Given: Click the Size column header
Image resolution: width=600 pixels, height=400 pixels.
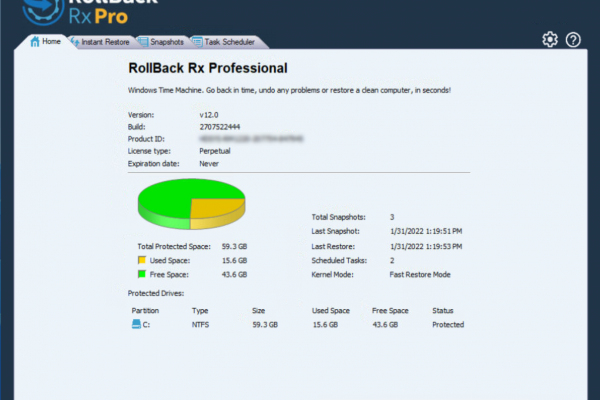Looking at the screenshot, I should [x=258, y=310].
